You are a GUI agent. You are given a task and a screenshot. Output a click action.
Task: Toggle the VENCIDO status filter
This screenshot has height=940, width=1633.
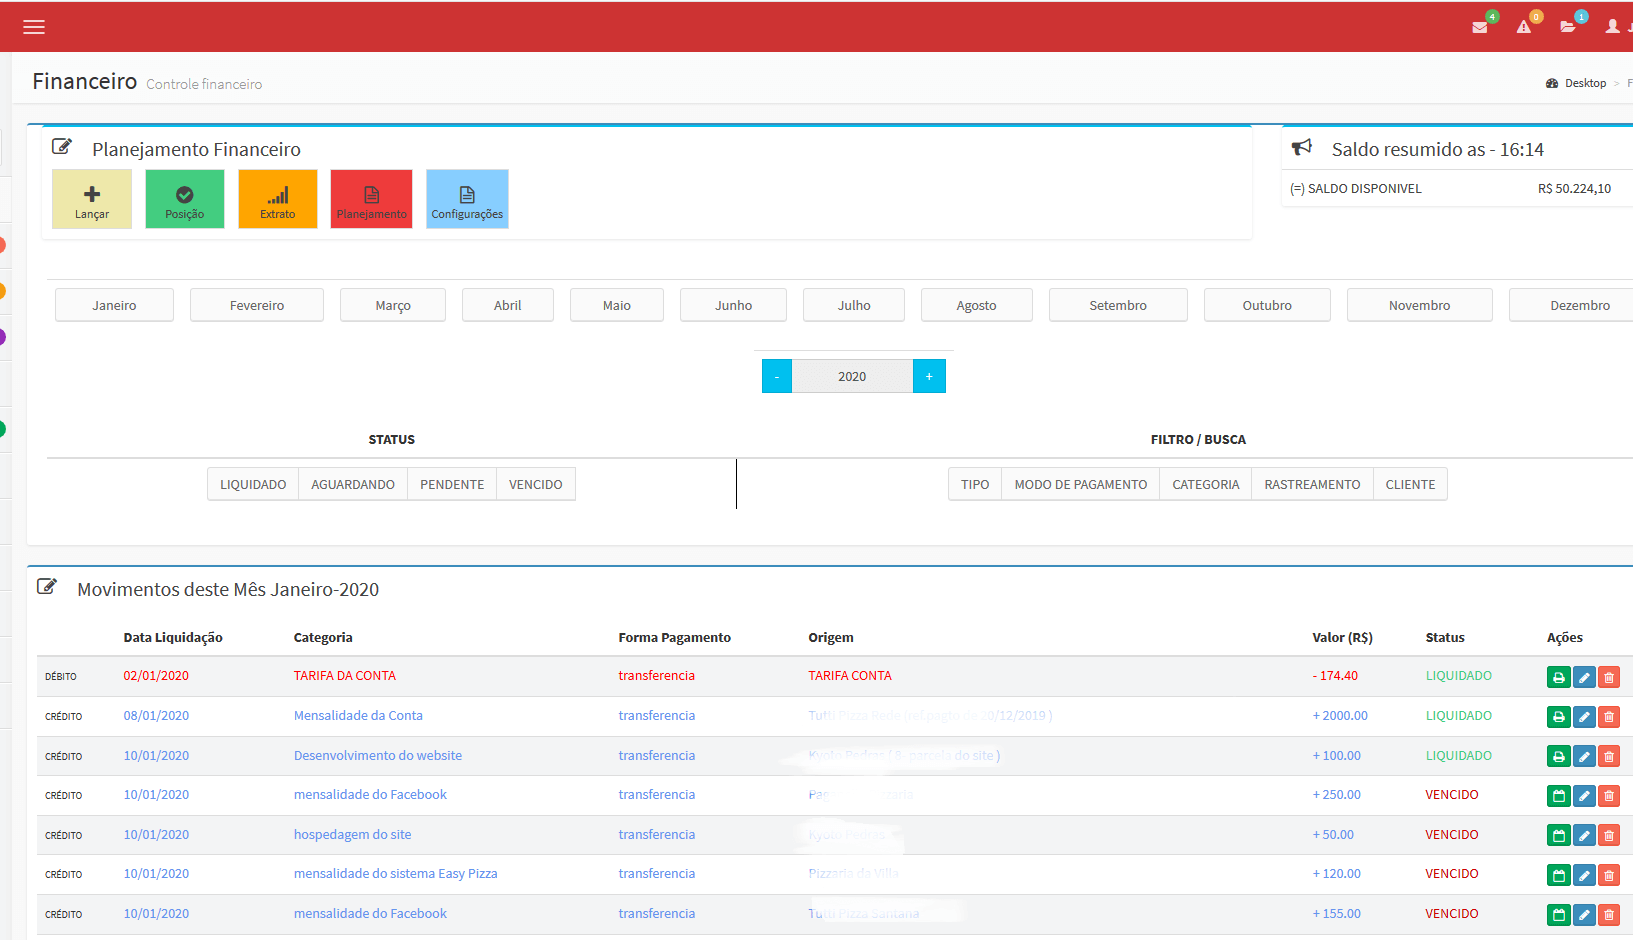535,485
